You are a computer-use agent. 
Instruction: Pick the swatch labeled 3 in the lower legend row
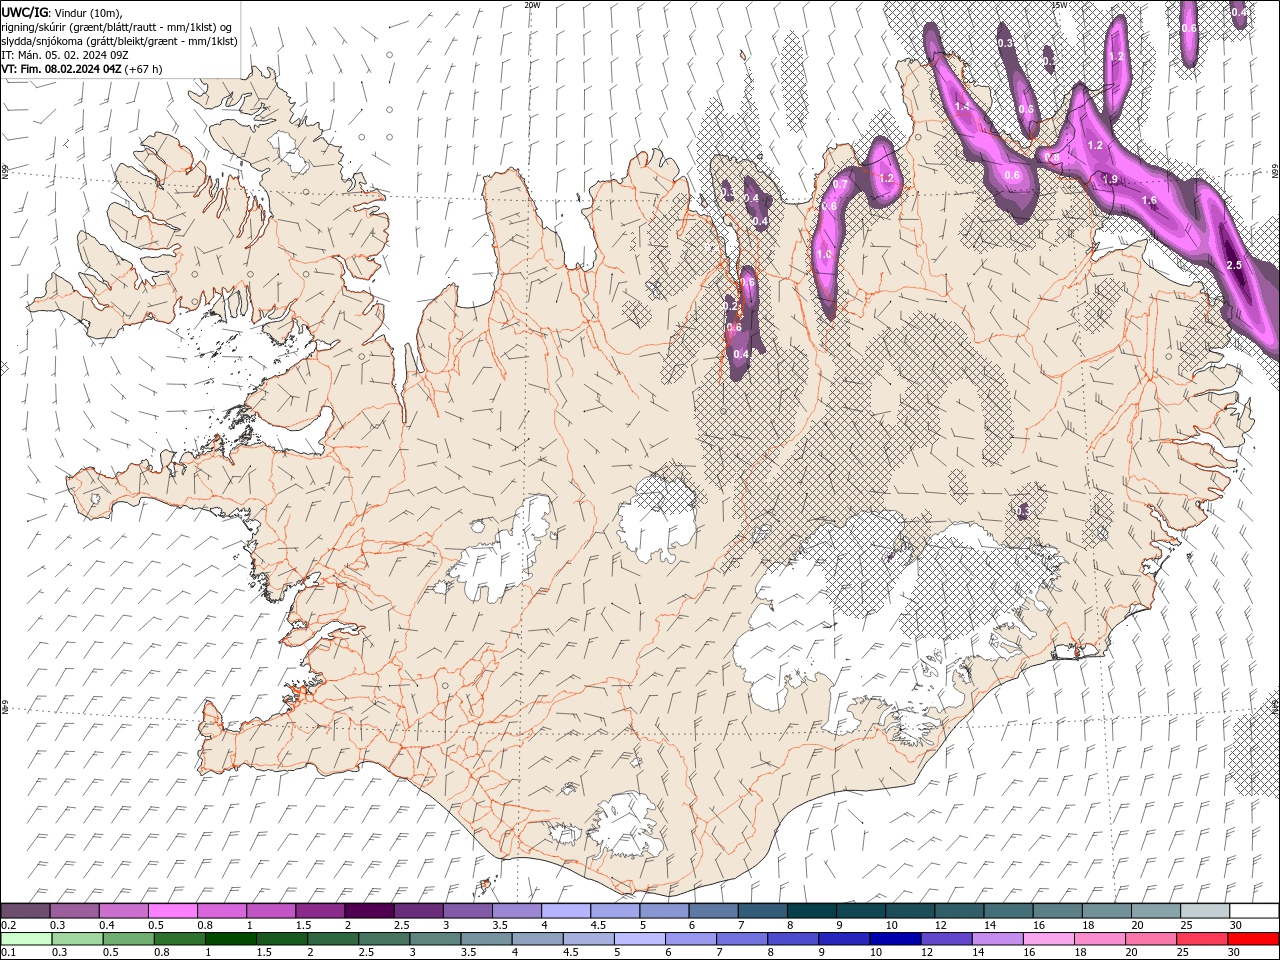click(x=434, y=939)
